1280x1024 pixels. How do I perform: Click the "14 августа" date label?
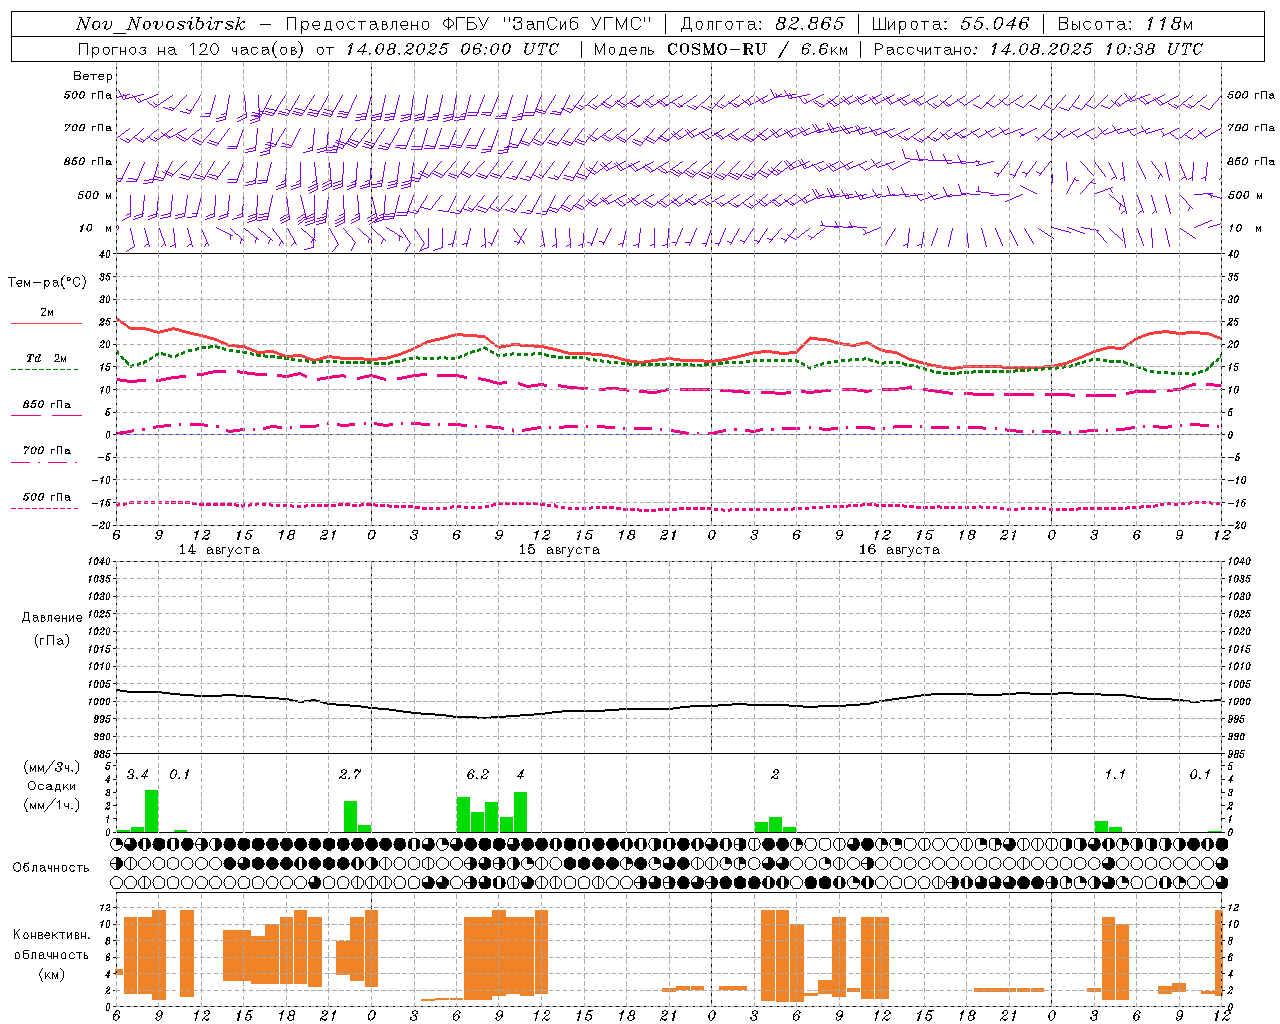219,550
